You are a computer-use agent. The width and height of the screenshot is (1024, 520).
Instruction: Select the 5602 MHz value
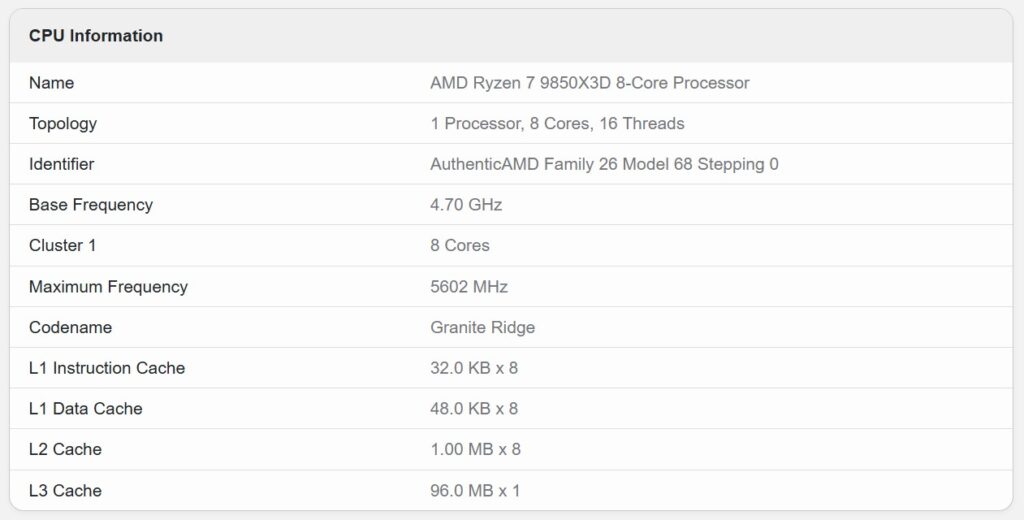(x=469, y=287)
